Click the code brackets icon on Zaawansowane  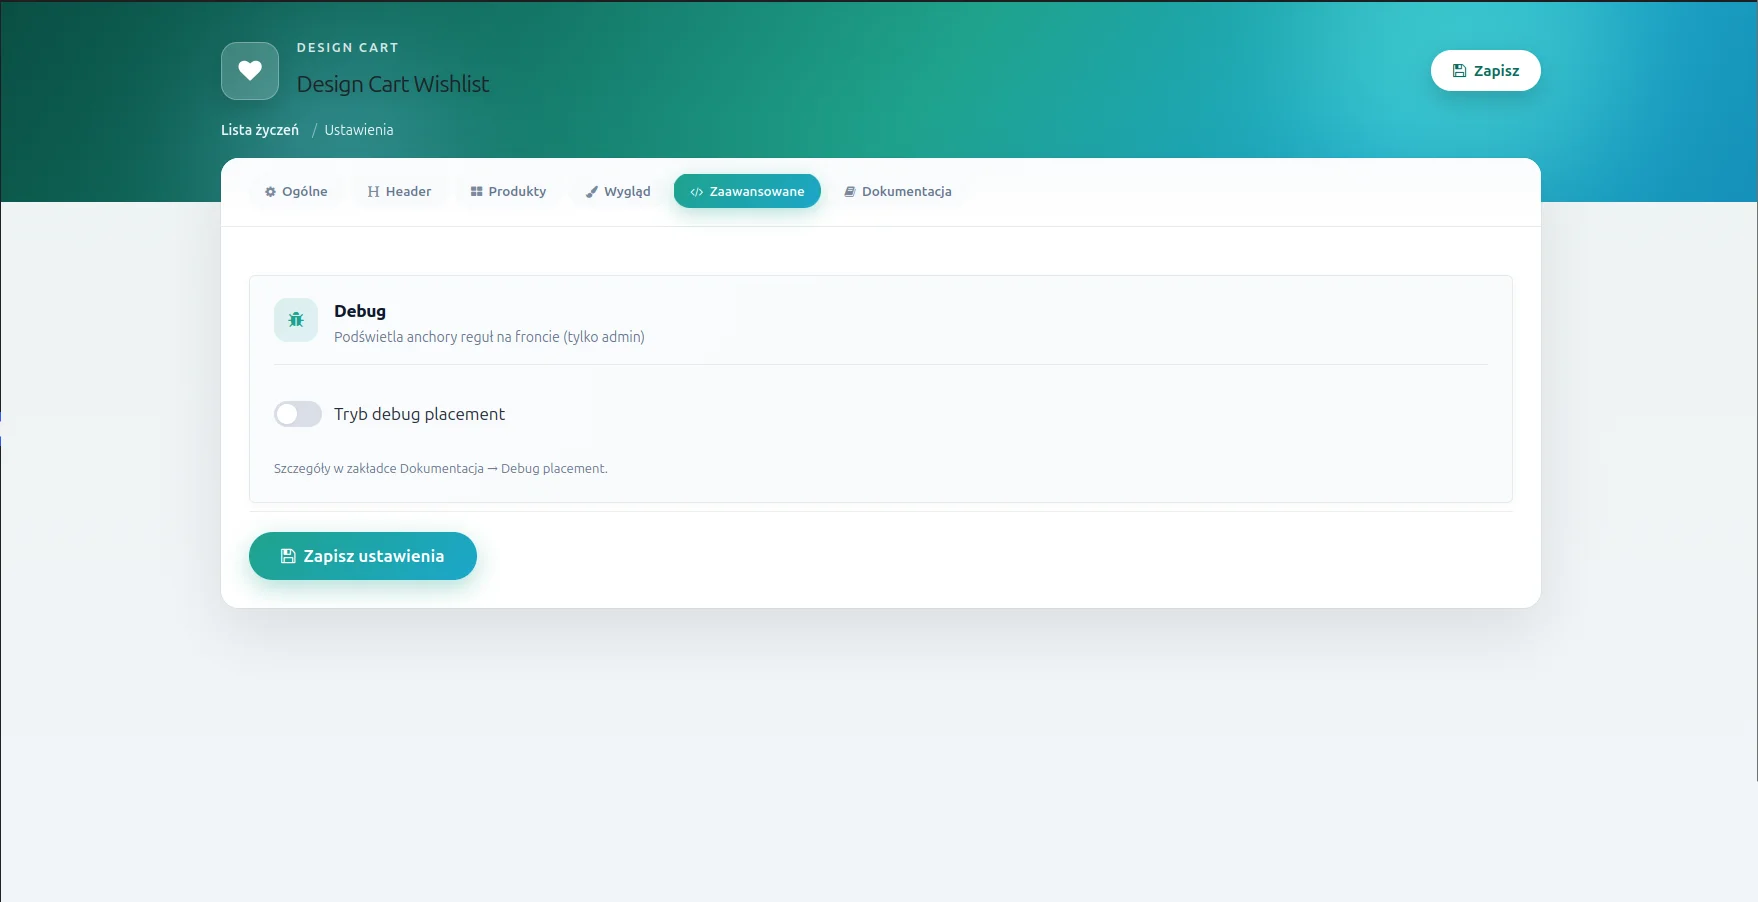click(697, 192)
